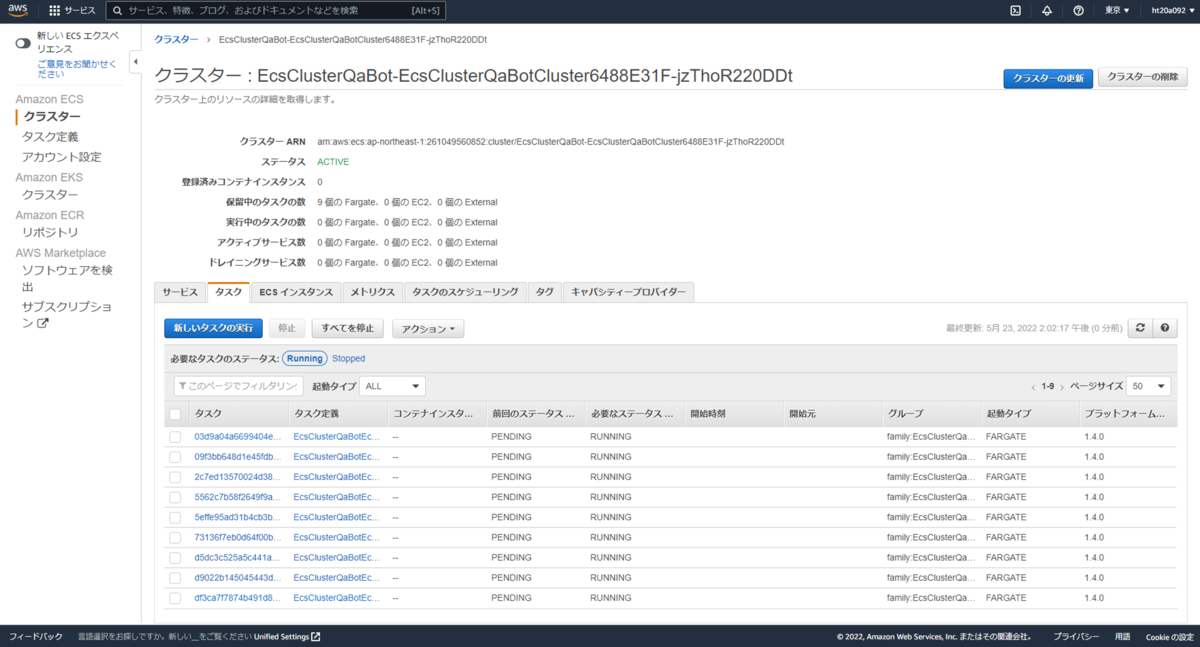The width and height of the screenshot is (1200, 647).
Task: Select checkbox for task d9022b145045443d
Action: [x=175, y=578]
